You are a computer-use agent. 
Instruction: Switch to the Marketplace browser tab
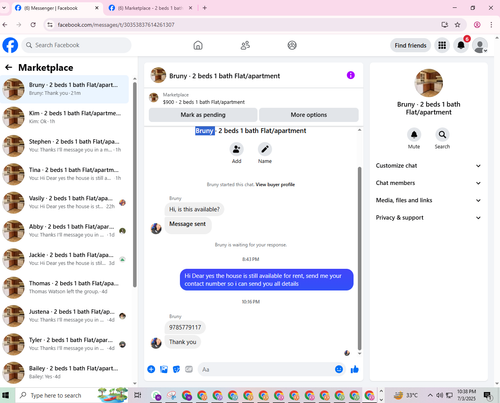(x=150, y=8)
